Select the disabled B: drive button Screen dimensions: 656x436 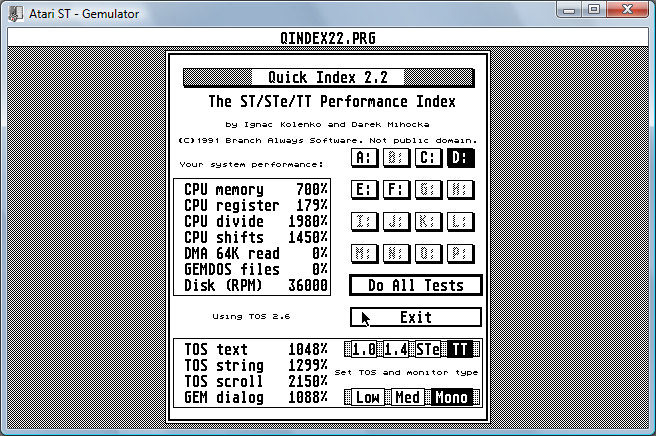(396, 158)
